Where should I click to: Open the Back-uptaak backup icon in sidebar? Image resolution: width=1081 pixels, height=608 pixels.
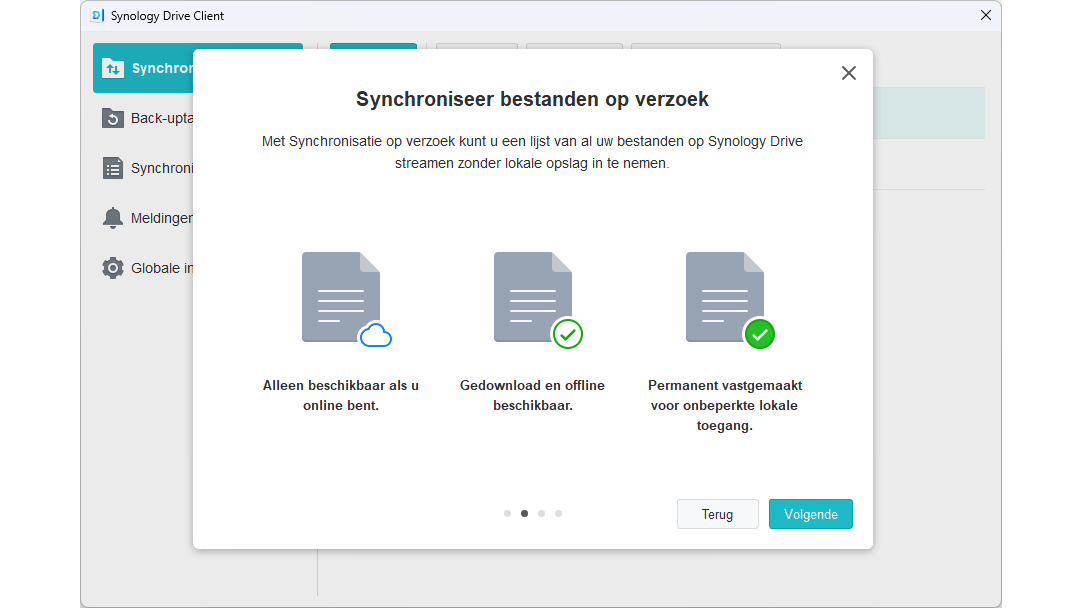click(112, 117)
